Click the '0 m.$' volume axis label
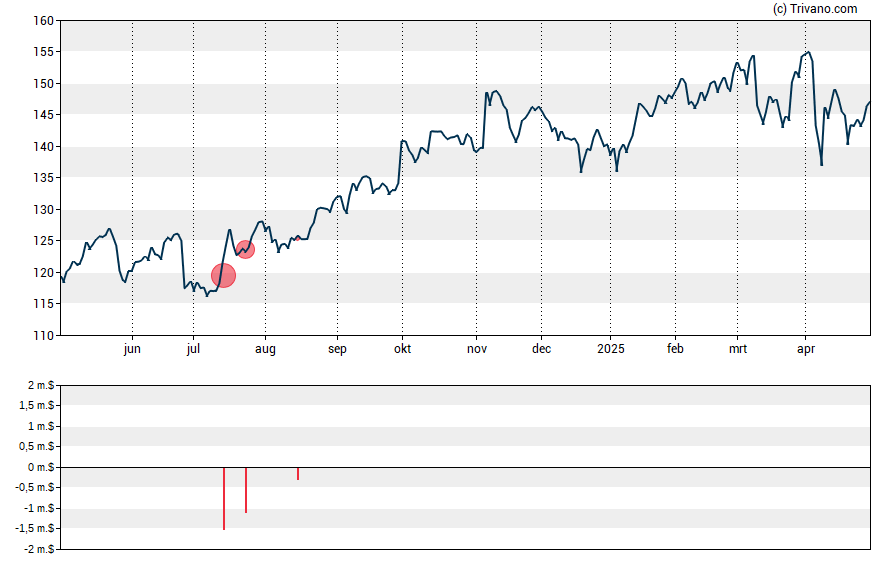The width and height of the screenshot is (888, 565). 41,467
